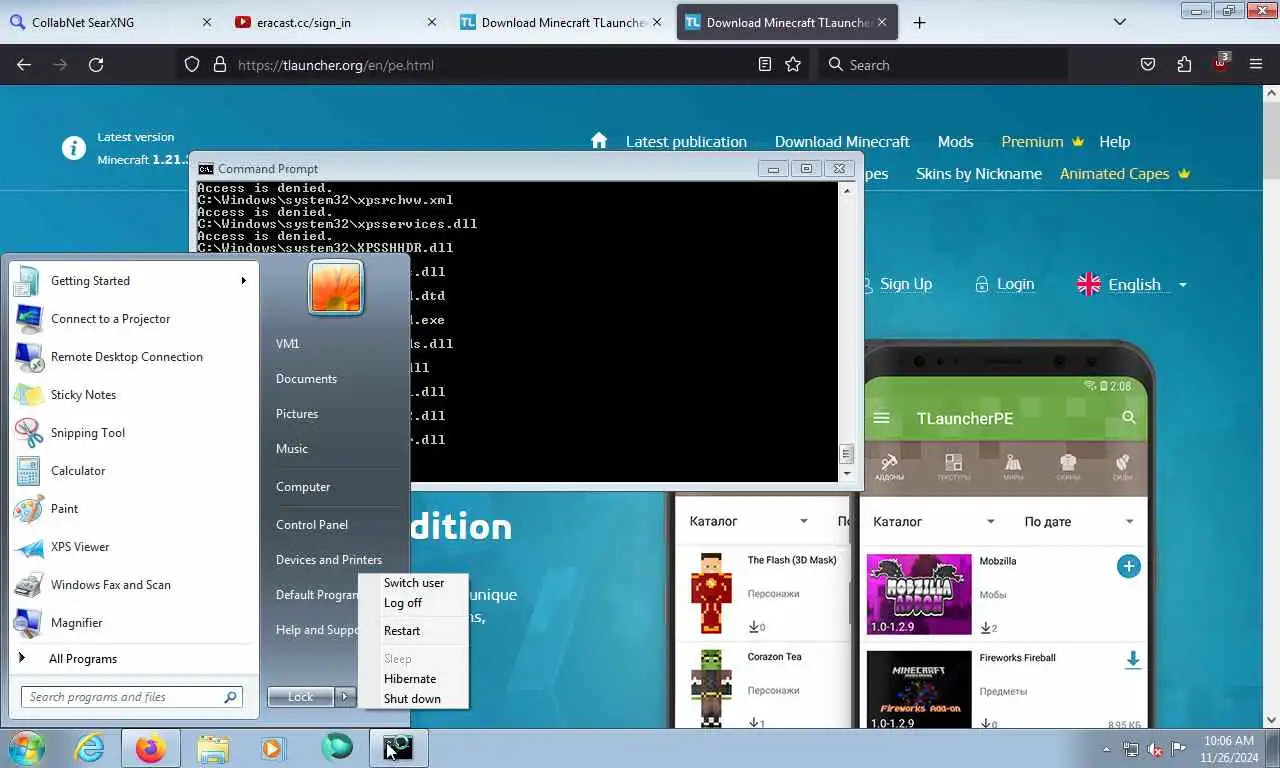The width and height of the screenshot is (1280, 768).
Task: Click the Login link
Action: click(1015, 284)
